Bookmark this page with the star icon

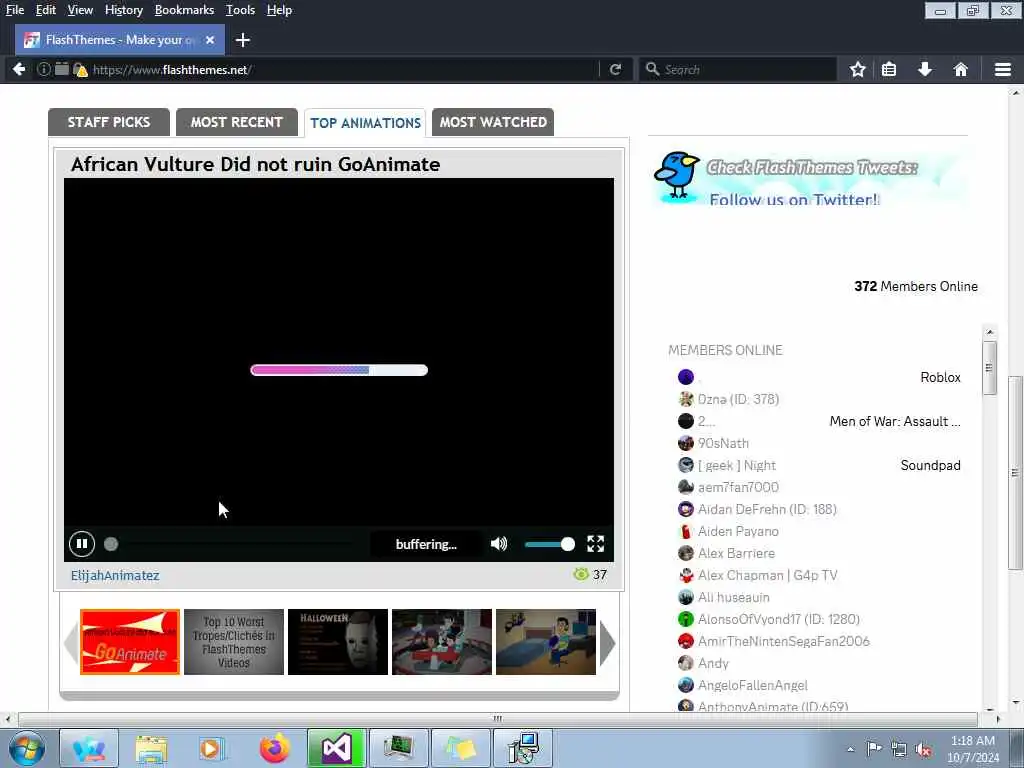[857, 69]
